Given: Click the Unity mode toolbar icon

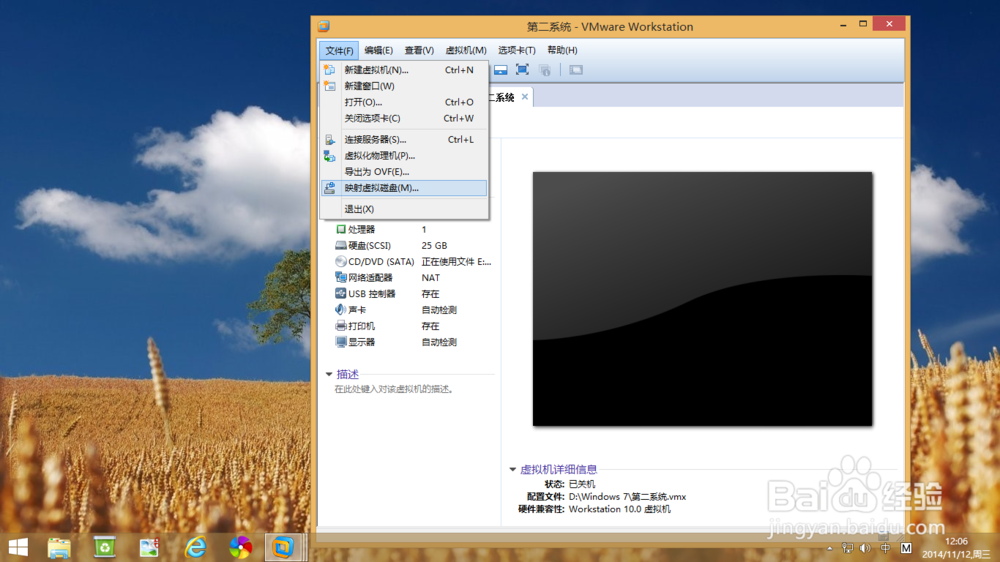Looking at the screenshot, I should tap(545, 70).
